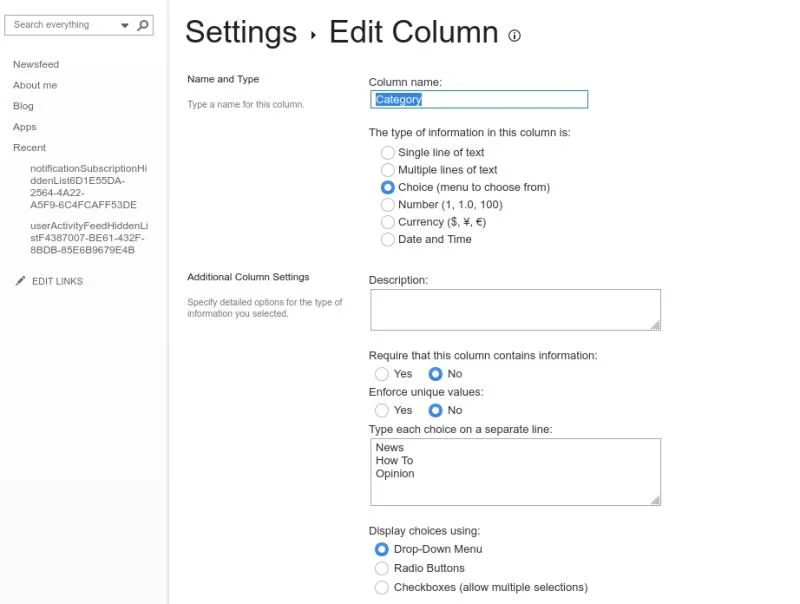
Task: Click the Description text area
Action: [x=515, y=310]
